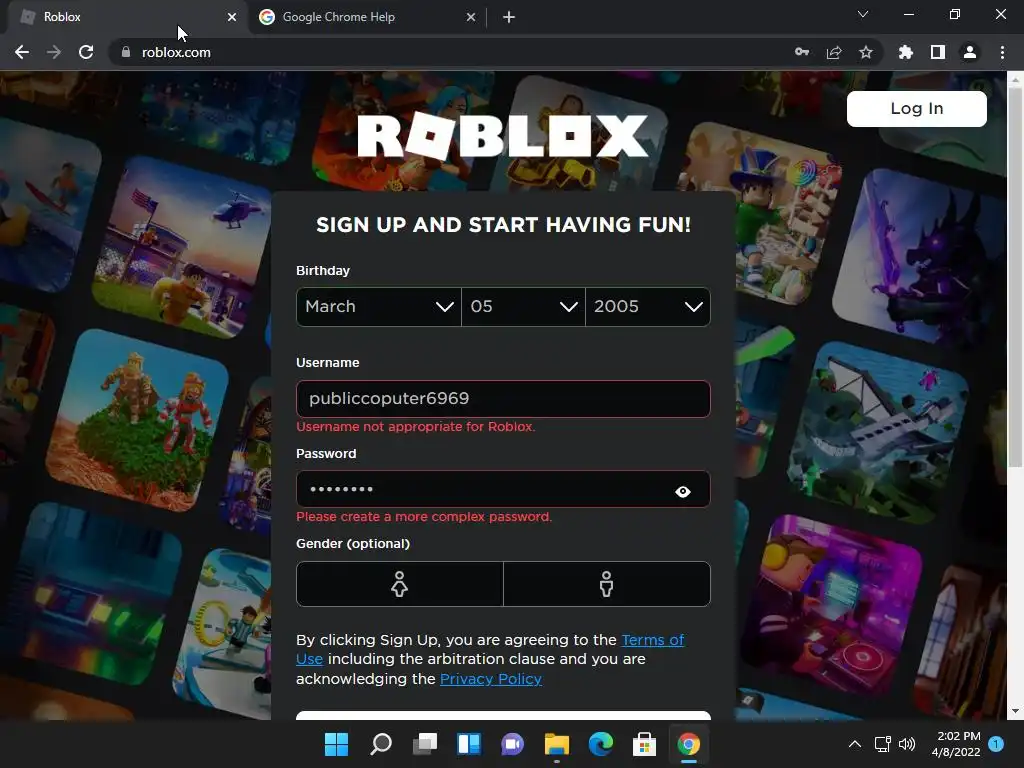Screen dimensions: 1024x768
Task: Open the Chrome extensions puzzle icon
Action: click(906, 52)
